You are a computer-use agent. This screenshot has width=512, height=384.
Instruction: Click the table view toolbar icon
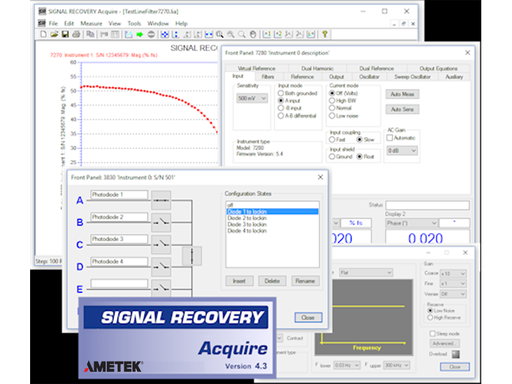115,34
